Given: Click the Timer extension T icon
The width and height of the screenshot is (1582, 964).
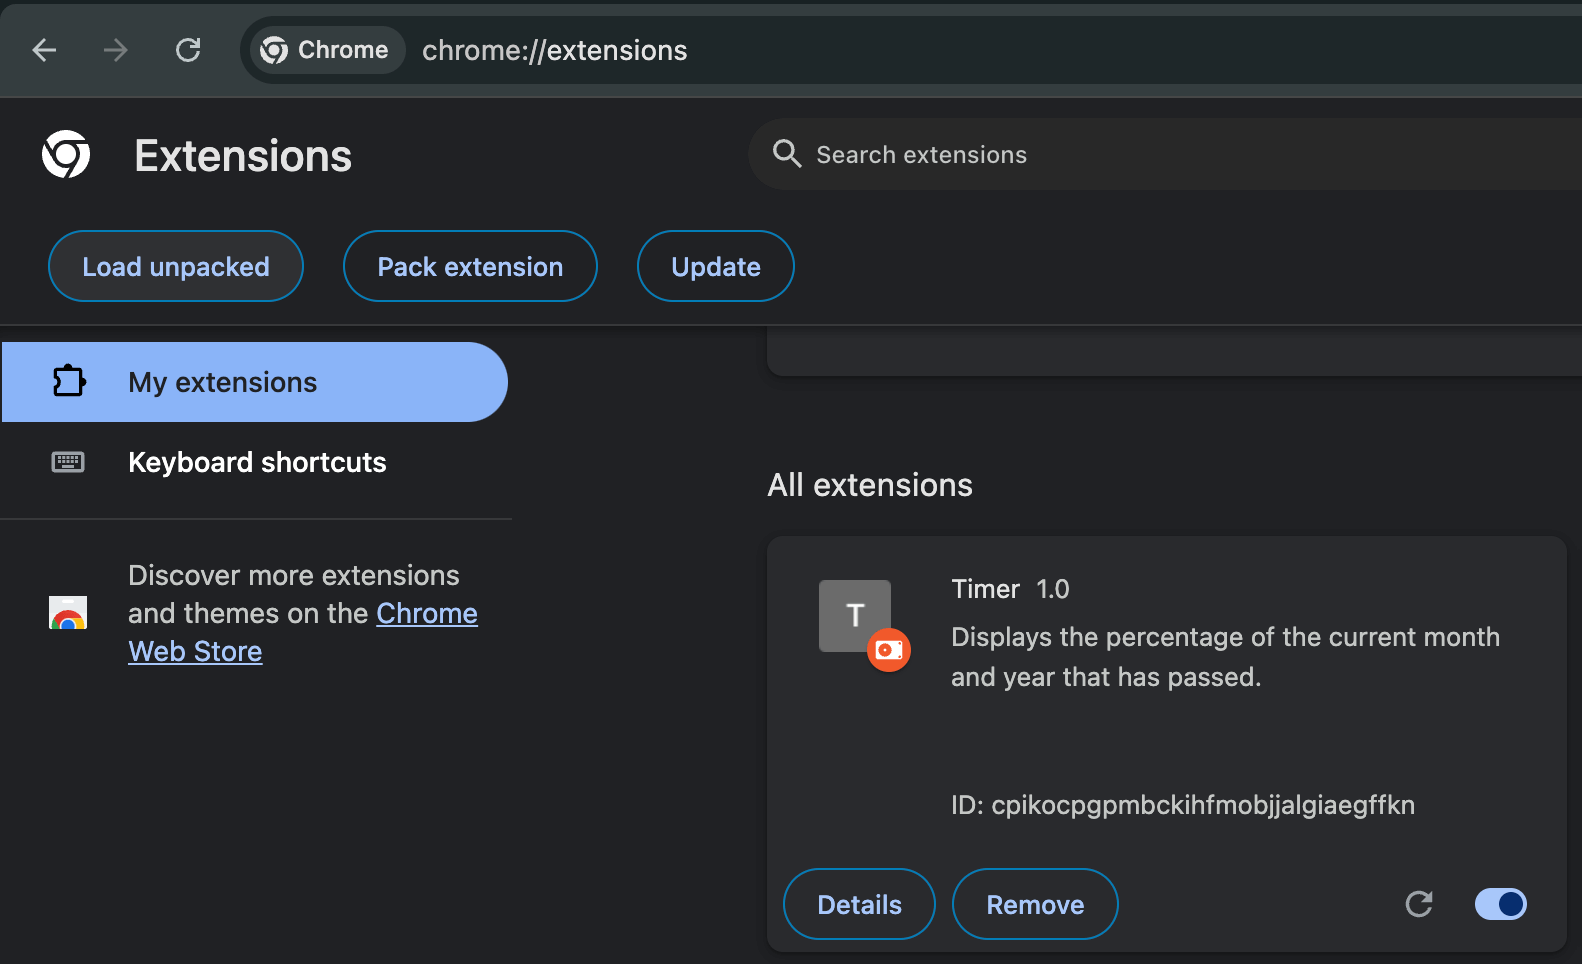Looking at the screenshot, I should pos(855,616).
